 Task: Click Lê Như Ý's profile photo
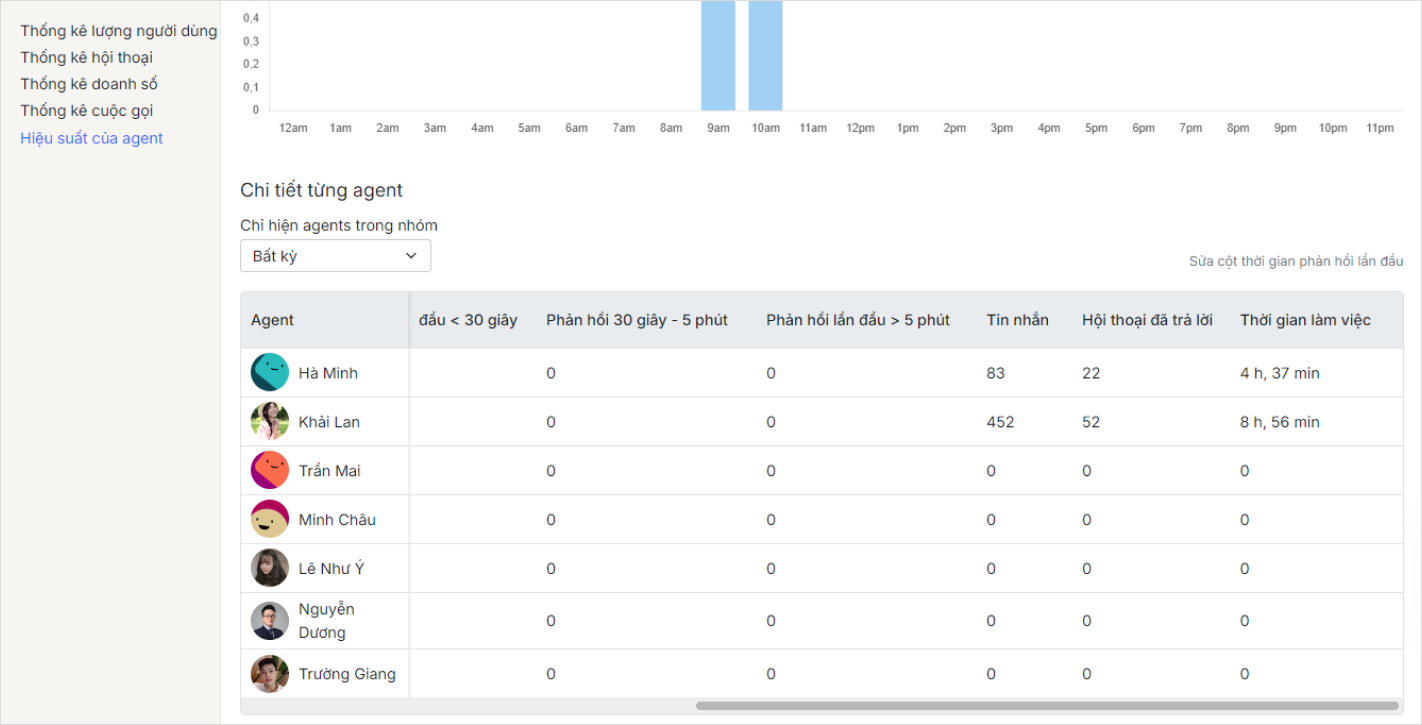click(270, 569)
